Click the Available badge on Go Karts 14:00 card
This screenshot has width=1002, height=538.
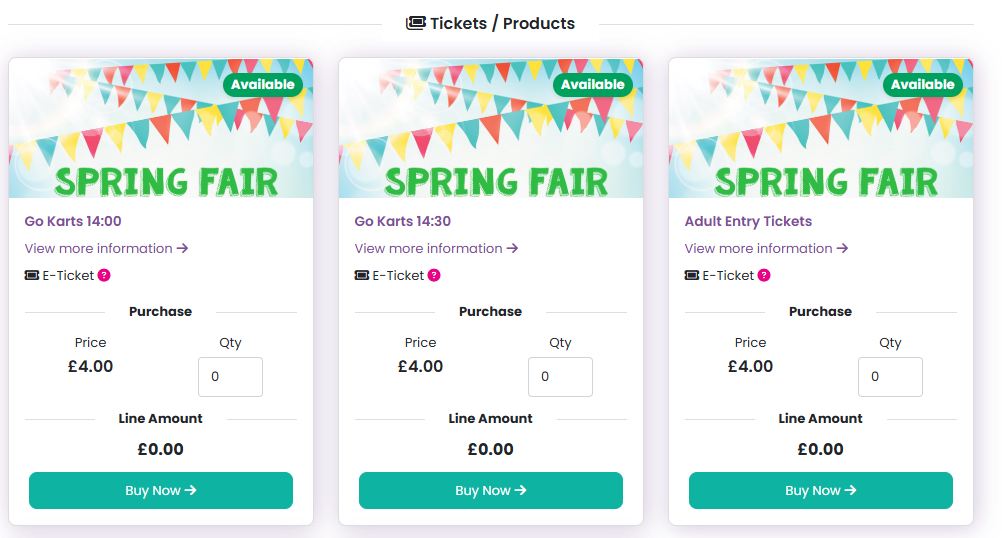[x=263, y=84]
